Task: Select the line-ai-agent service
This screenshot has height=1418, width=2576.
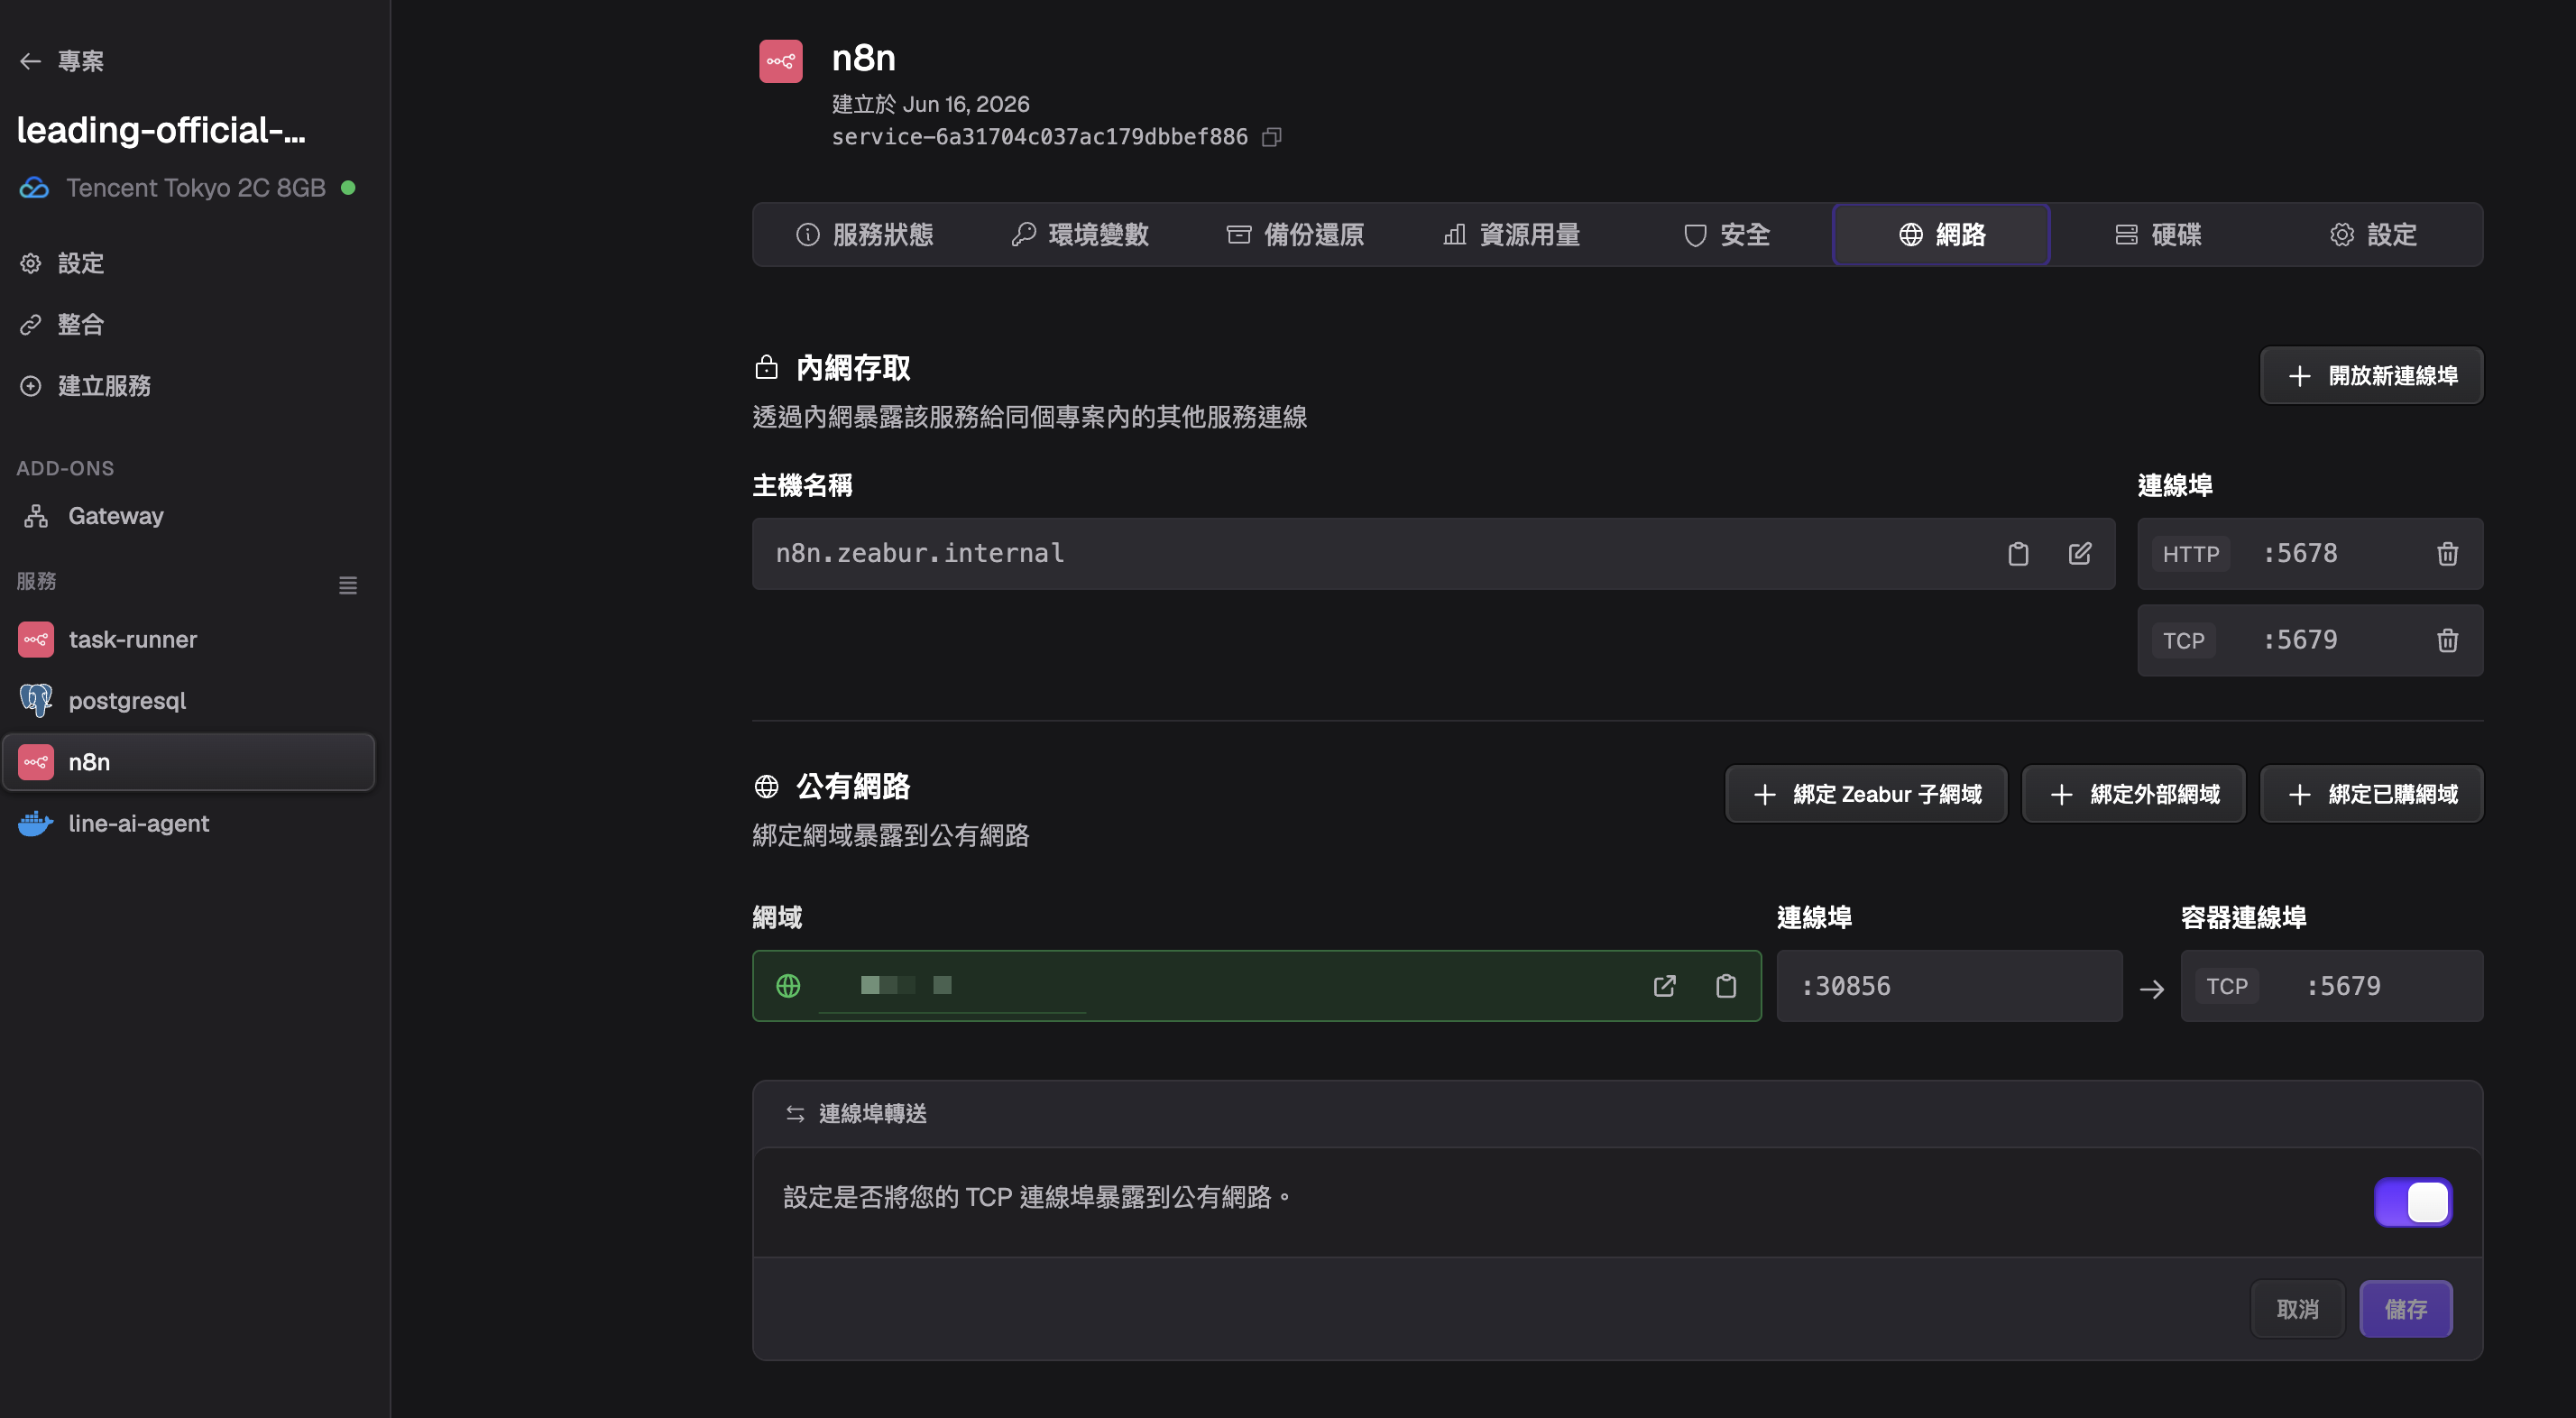Action: pyautogui.click(x=189, y=824)
